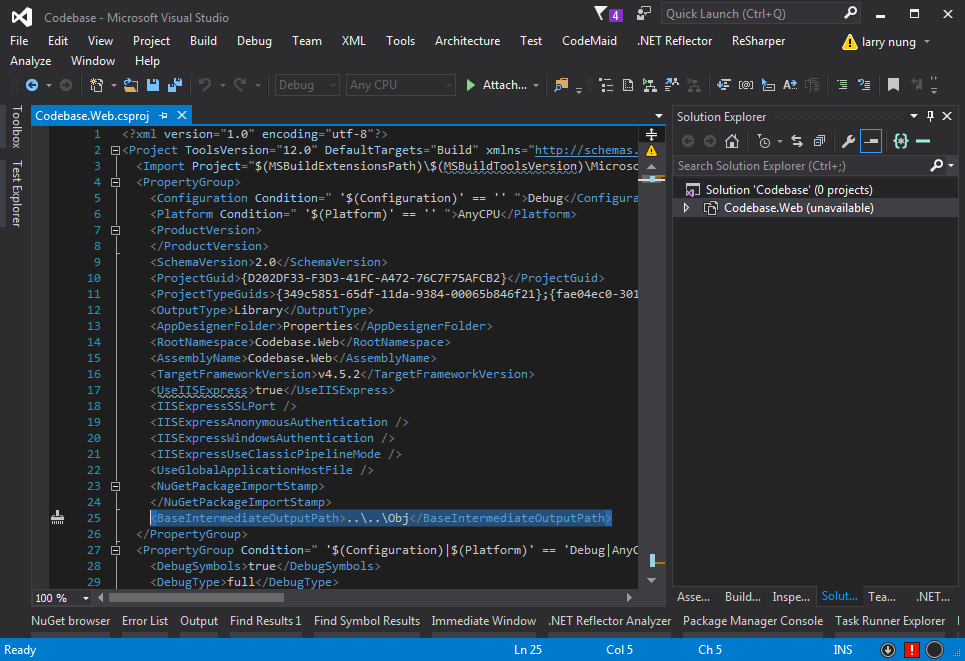Click the bookmark toolbar icon
This screenshot has height=661, width=965.
point(893,86)
